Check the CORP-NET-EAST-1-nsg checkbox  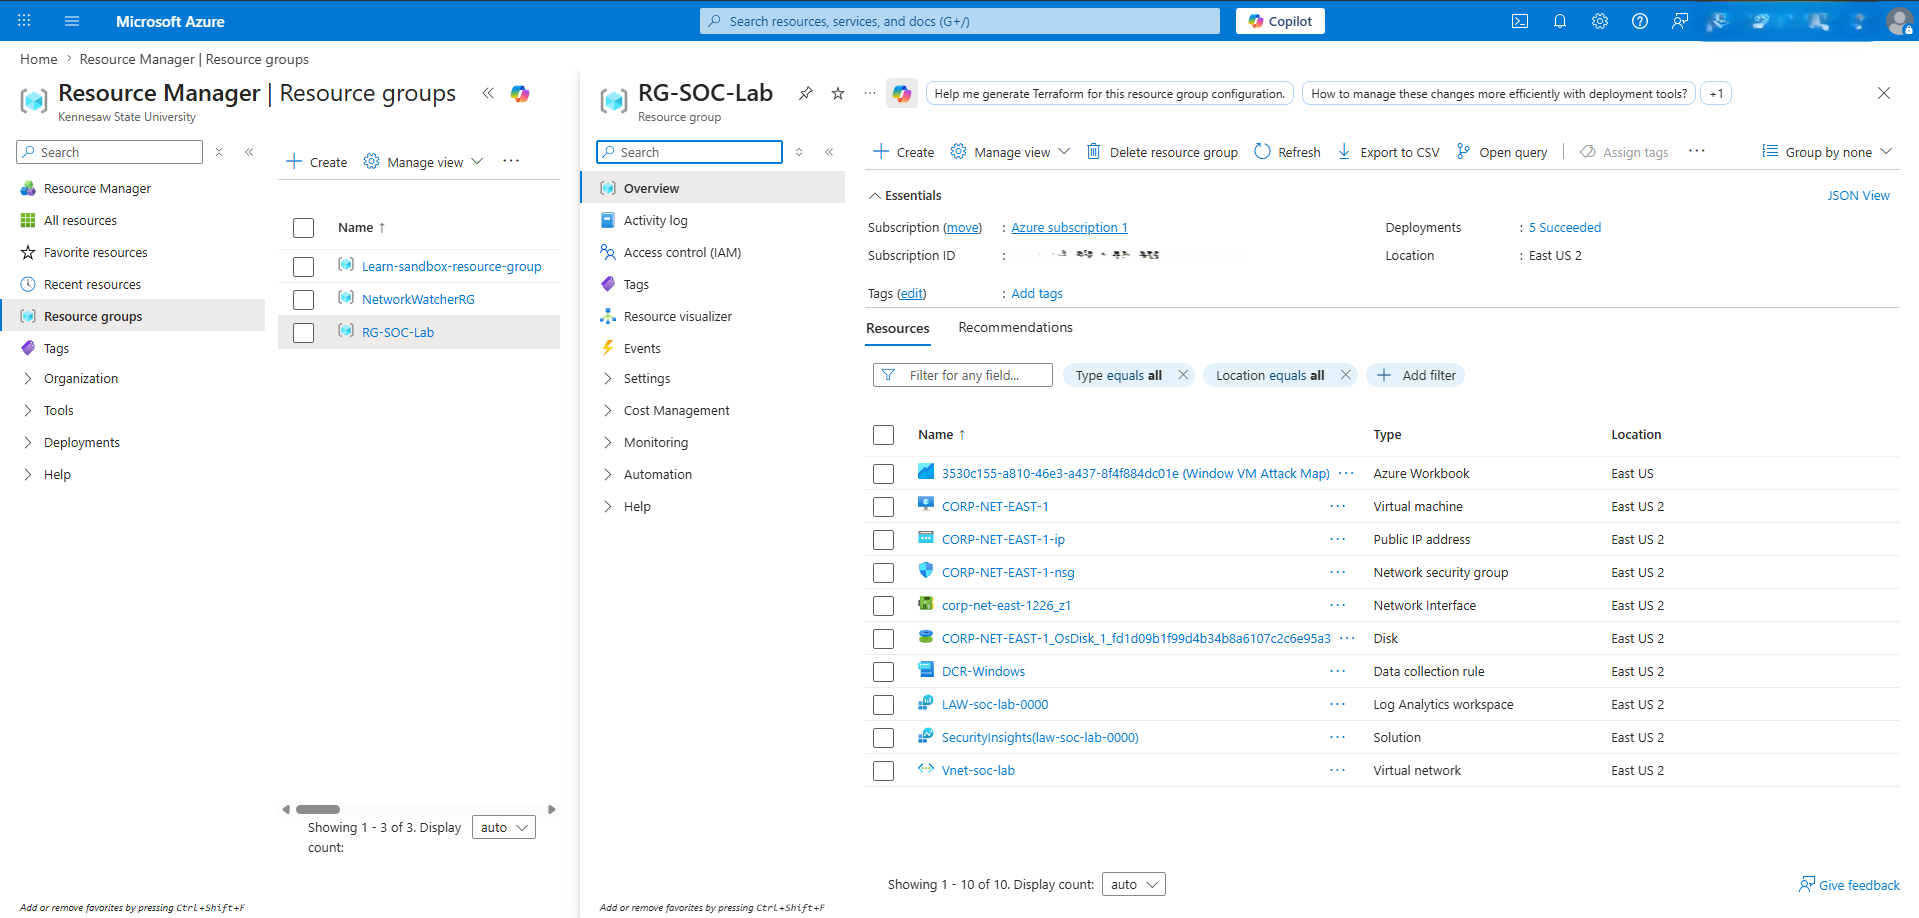(x=883, y=573)
